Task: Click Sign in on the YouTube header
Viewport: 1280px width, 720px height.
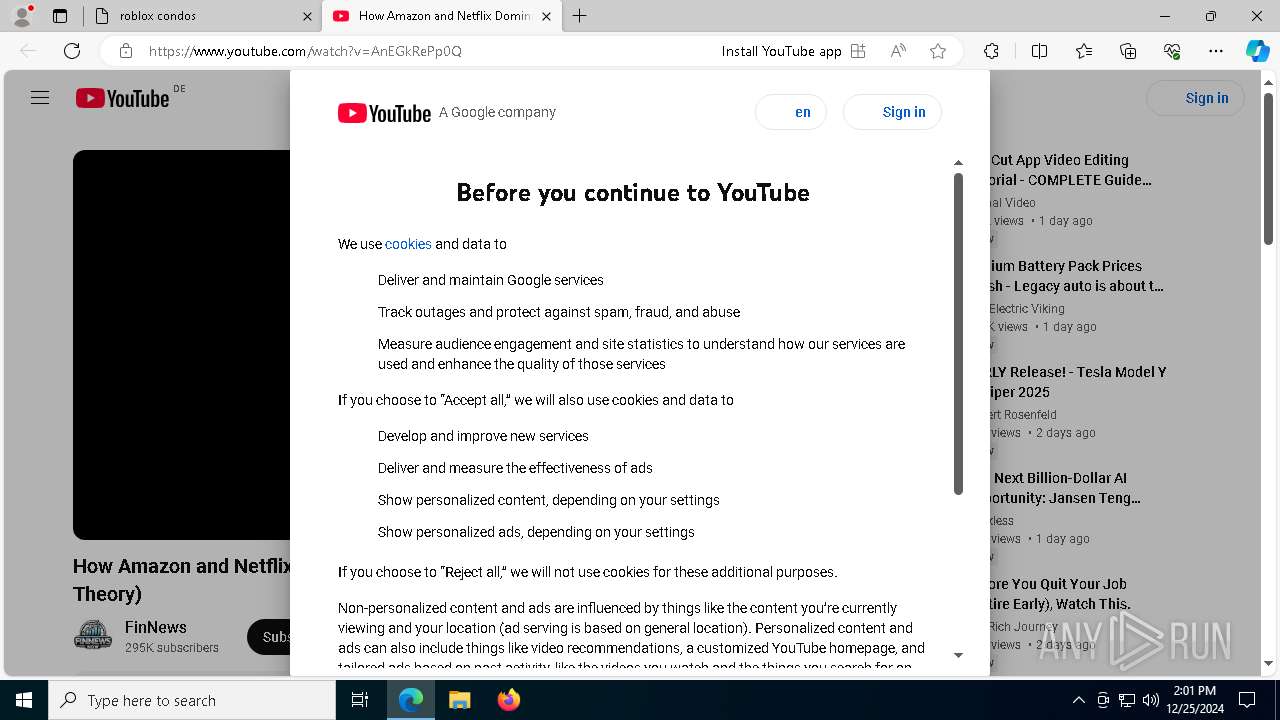Action: click(1195, 98)
